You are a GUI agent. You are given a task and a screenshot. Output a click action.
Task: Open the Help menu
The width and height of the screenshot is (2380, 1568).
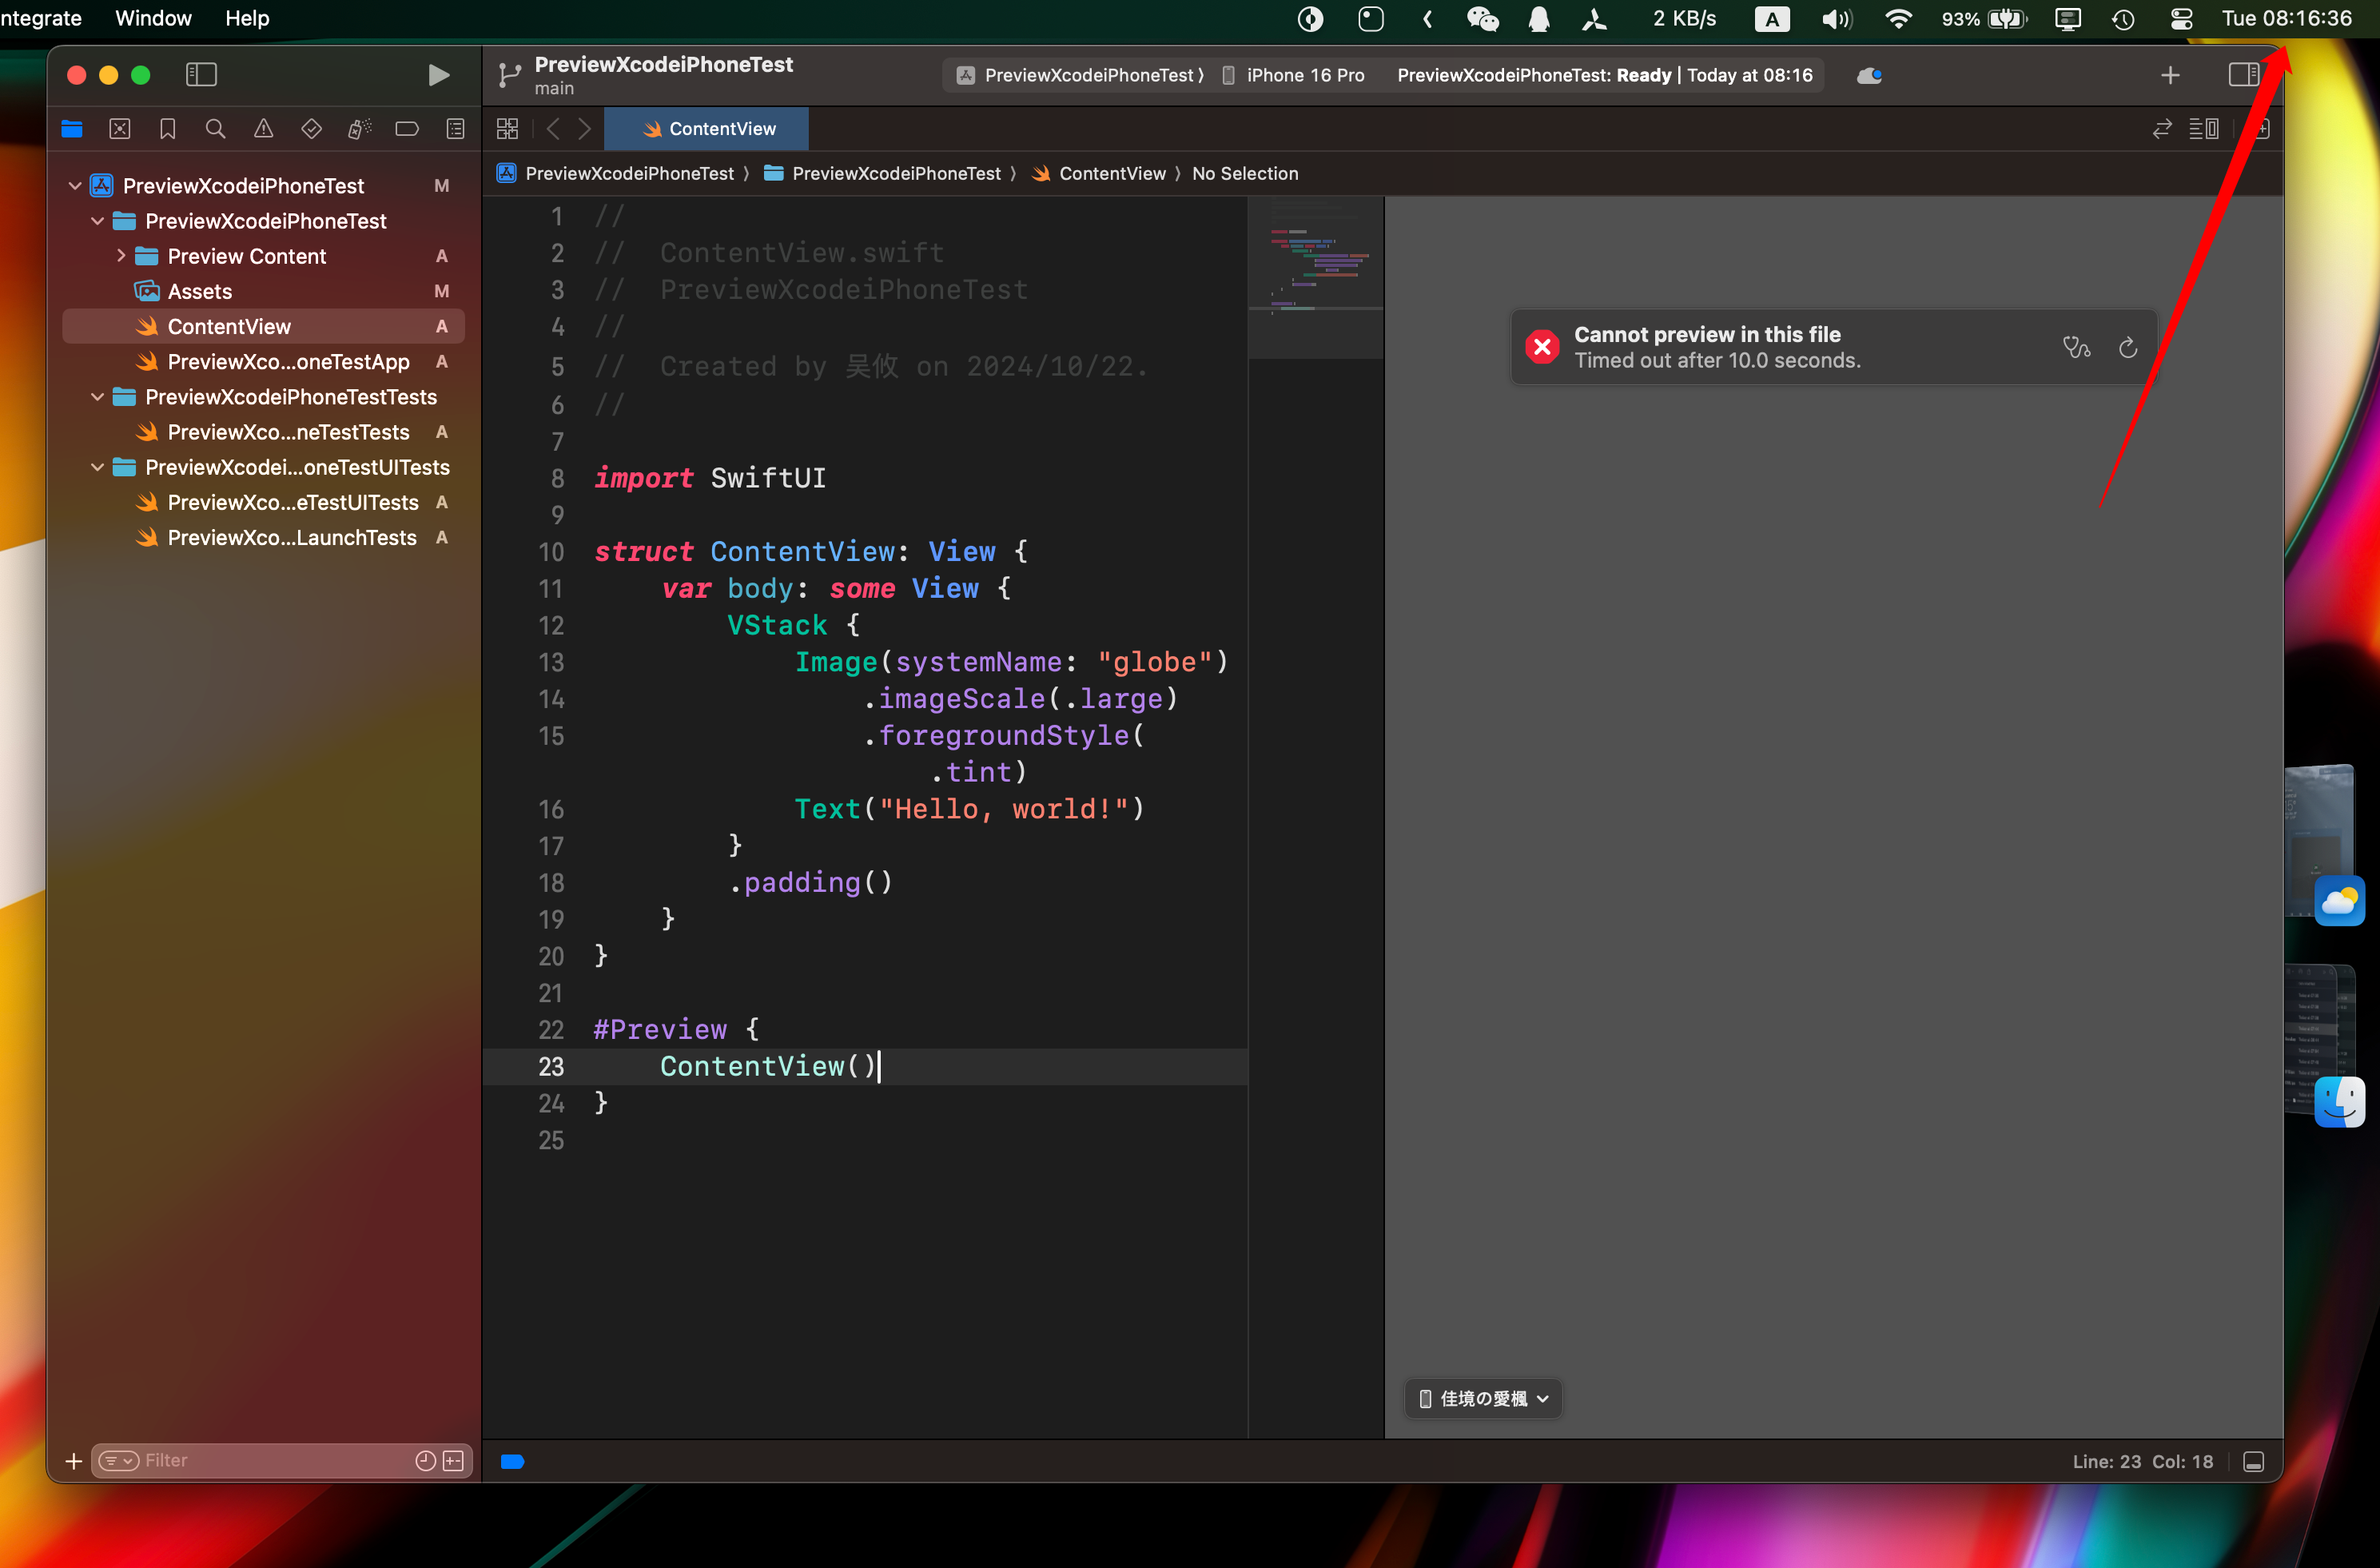247,18
